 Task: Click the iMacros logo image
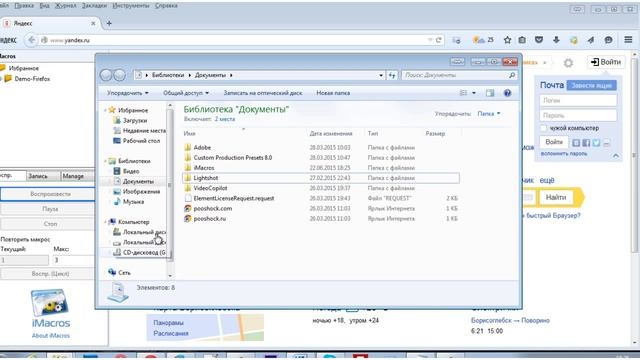(50, 302)
